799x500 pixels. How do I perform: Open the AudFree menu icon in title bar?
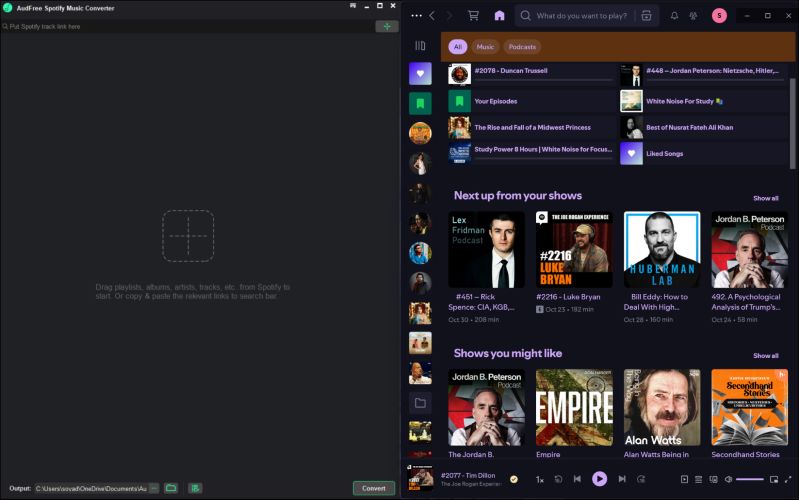(353, 6)
